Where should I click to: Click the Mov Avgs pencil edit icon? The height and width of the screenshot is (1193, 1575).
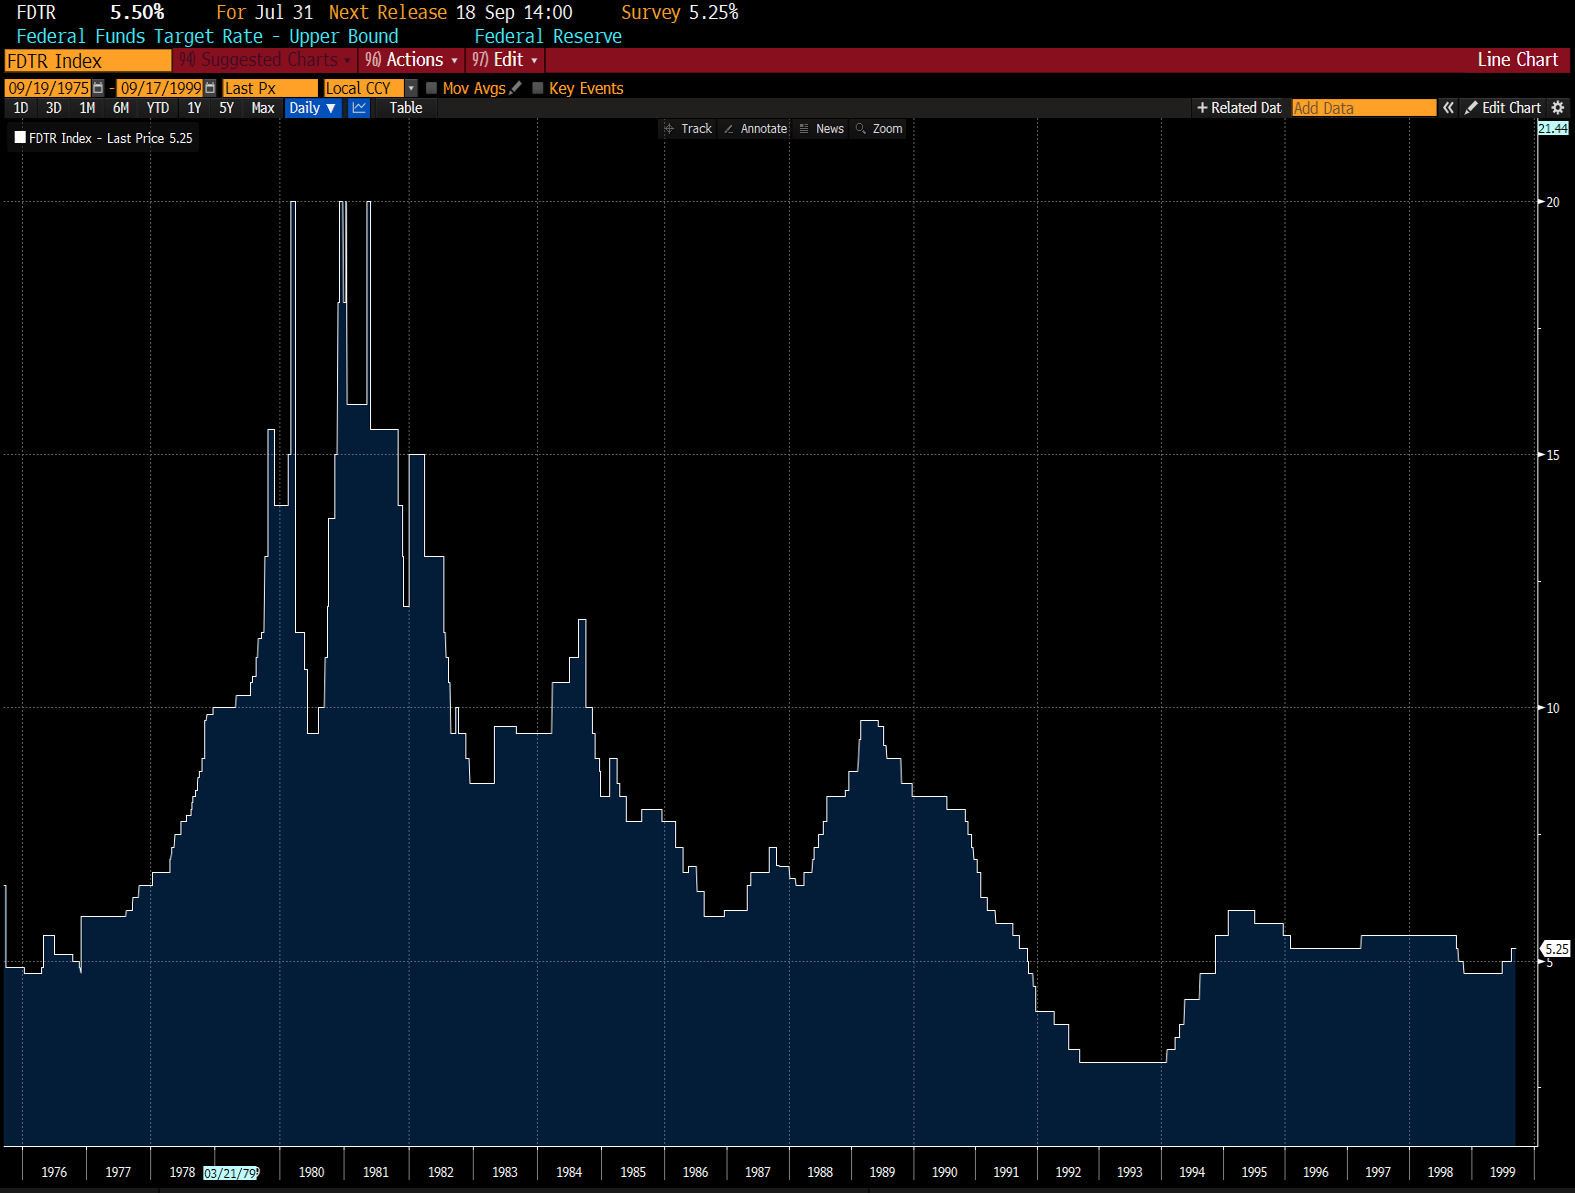516,88
